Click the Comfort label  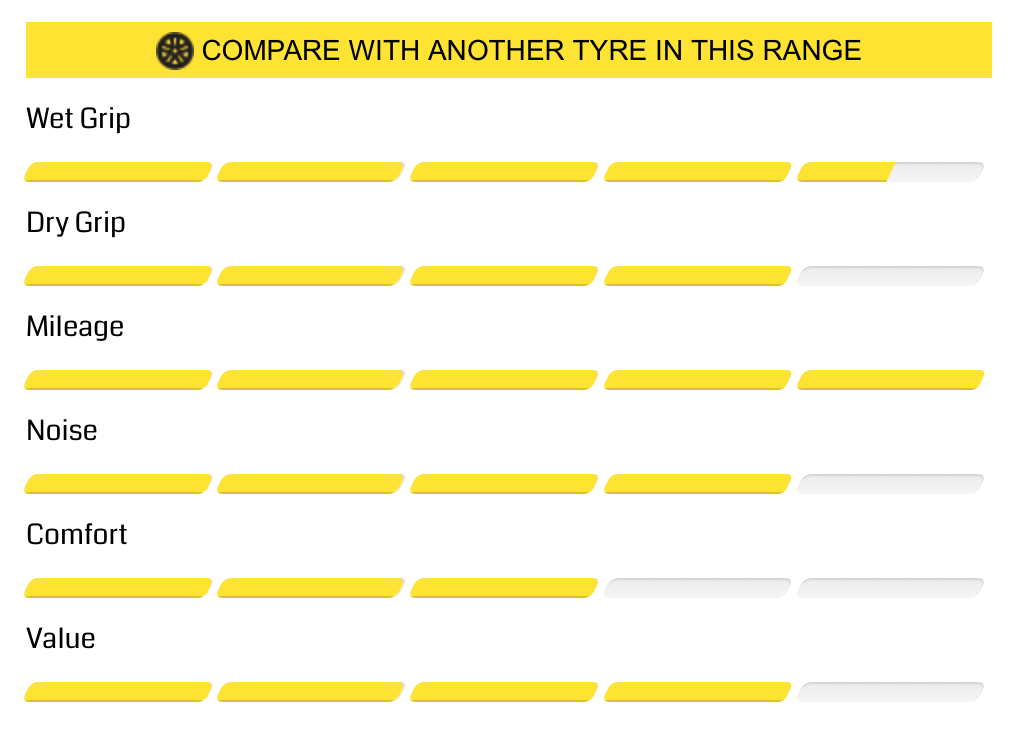click(x=77, y=535)
